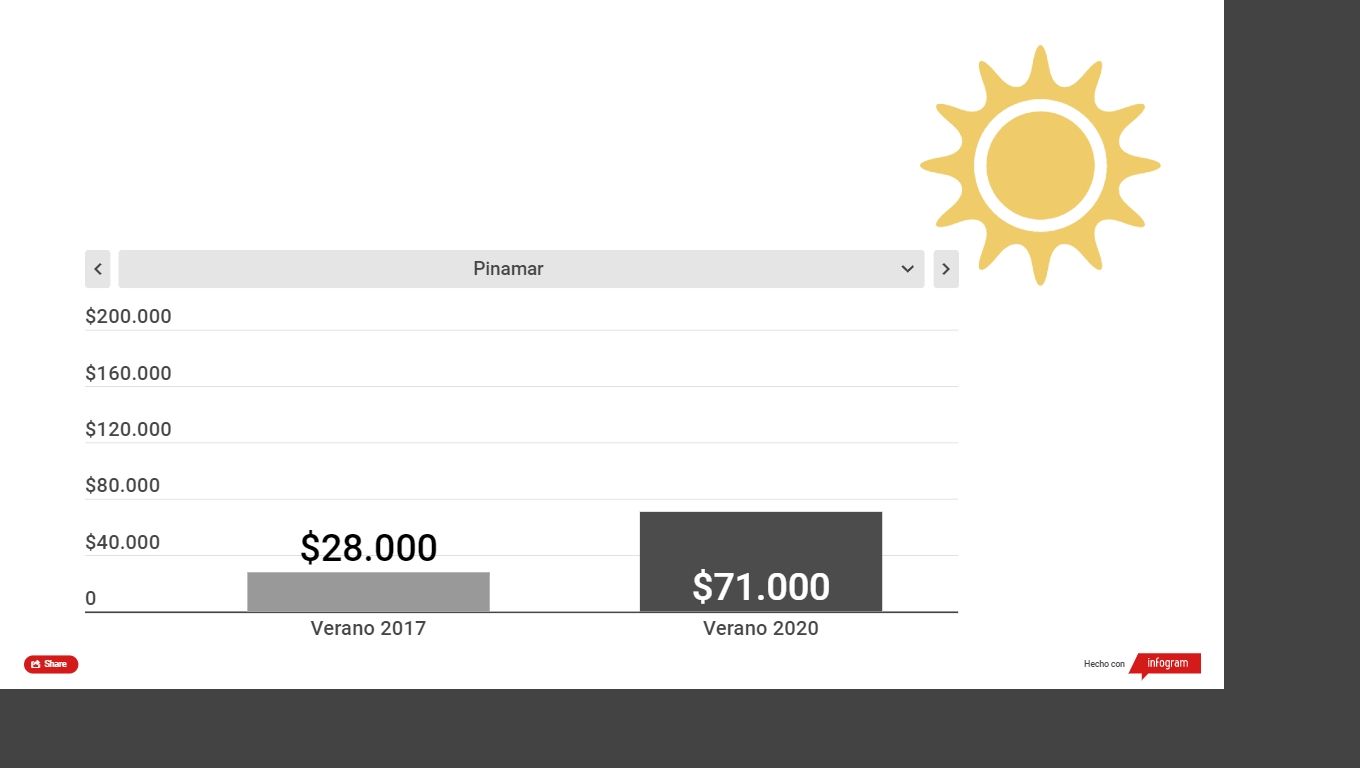Click the 0 baseline axis value

pyautogui.click(x=91, y=598)
